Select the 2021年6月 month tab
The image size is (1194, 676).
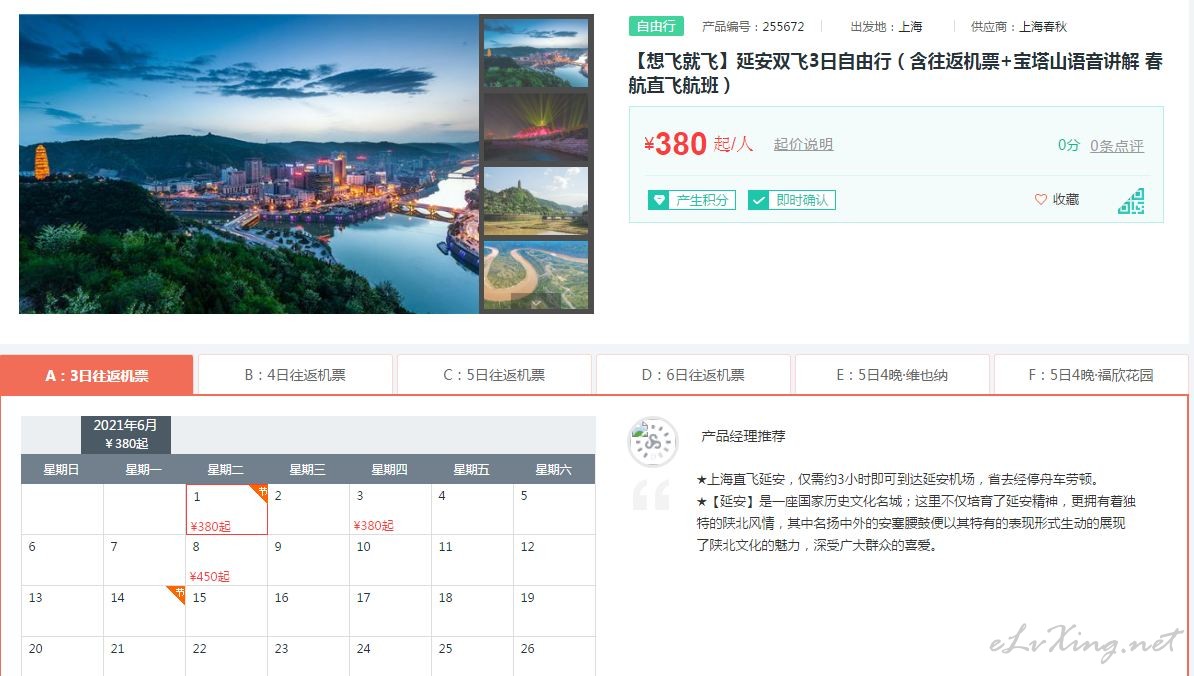[126, 434]
